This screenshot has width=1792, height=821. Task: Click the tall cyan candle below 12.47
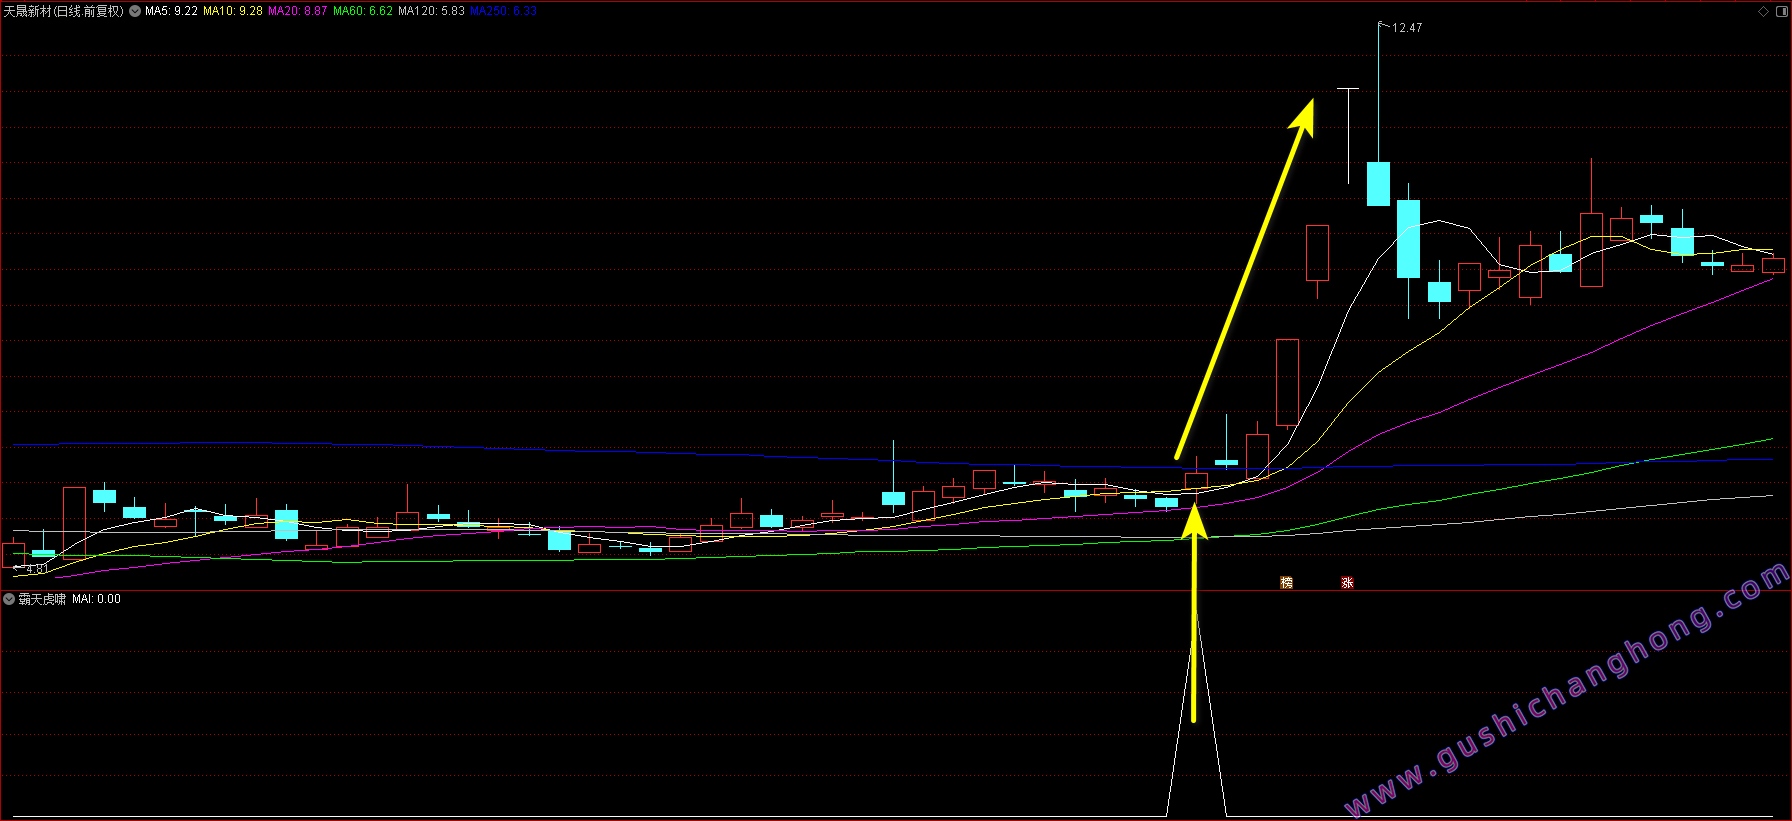pyautogui.click(x=1378, y=183)
